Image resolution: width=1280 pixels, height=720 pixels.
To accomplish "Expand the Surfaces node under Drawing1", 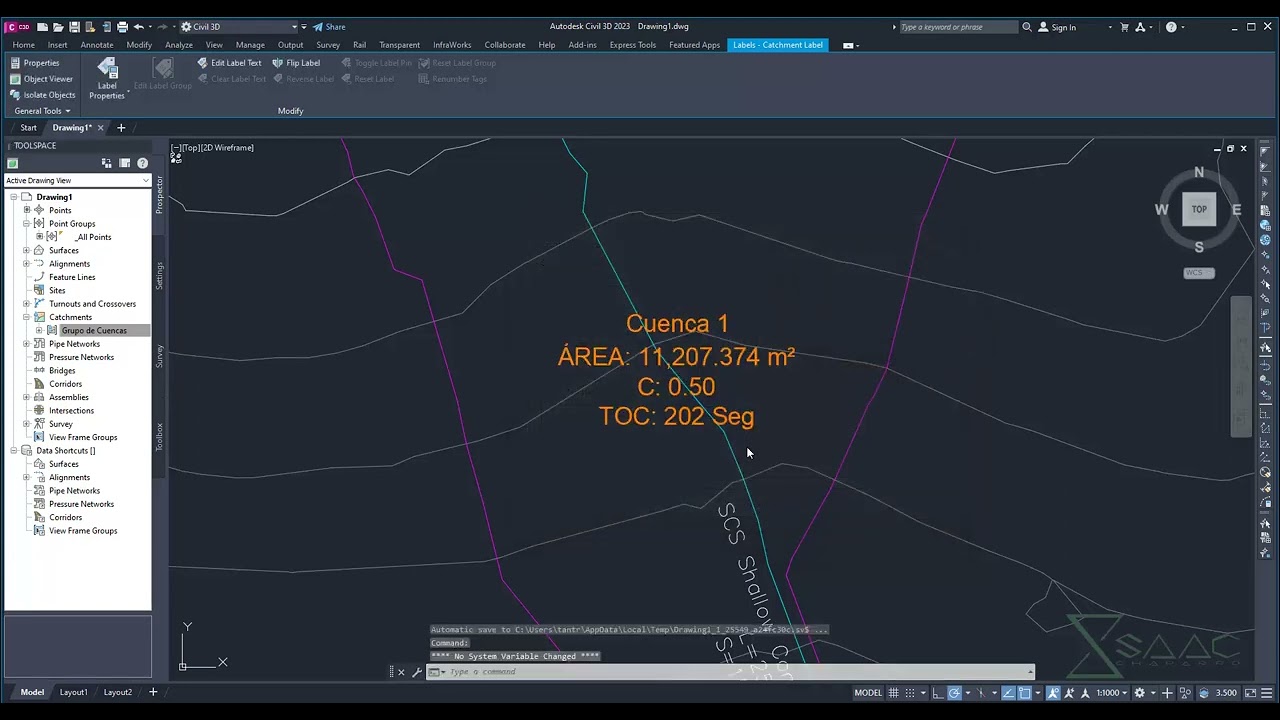I will (x=27, y=250).
